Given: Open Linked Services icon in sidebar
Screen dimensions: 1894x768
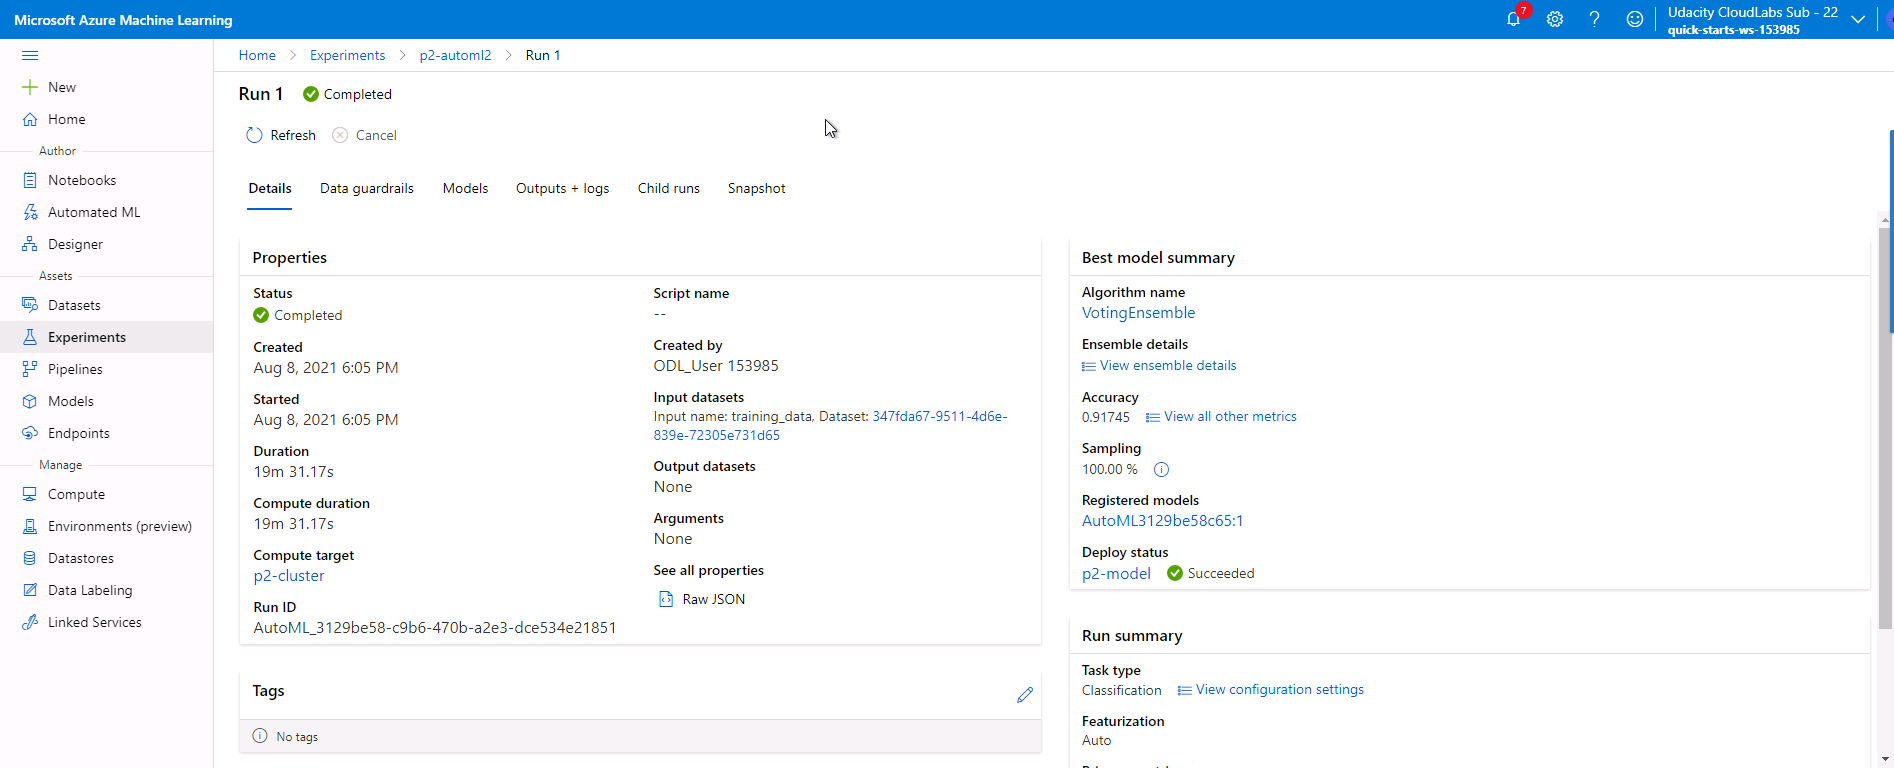Looking at the screenshot, I should [30, 622].
